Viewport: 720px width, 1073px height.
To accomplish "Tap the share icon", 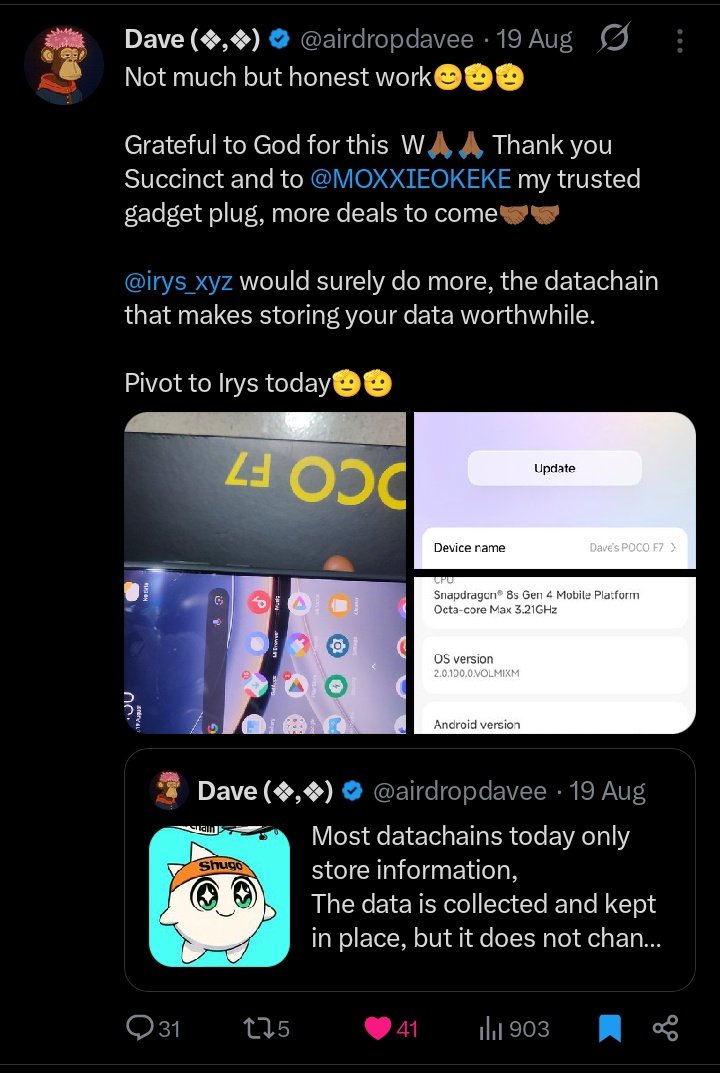I will 665,1028.
